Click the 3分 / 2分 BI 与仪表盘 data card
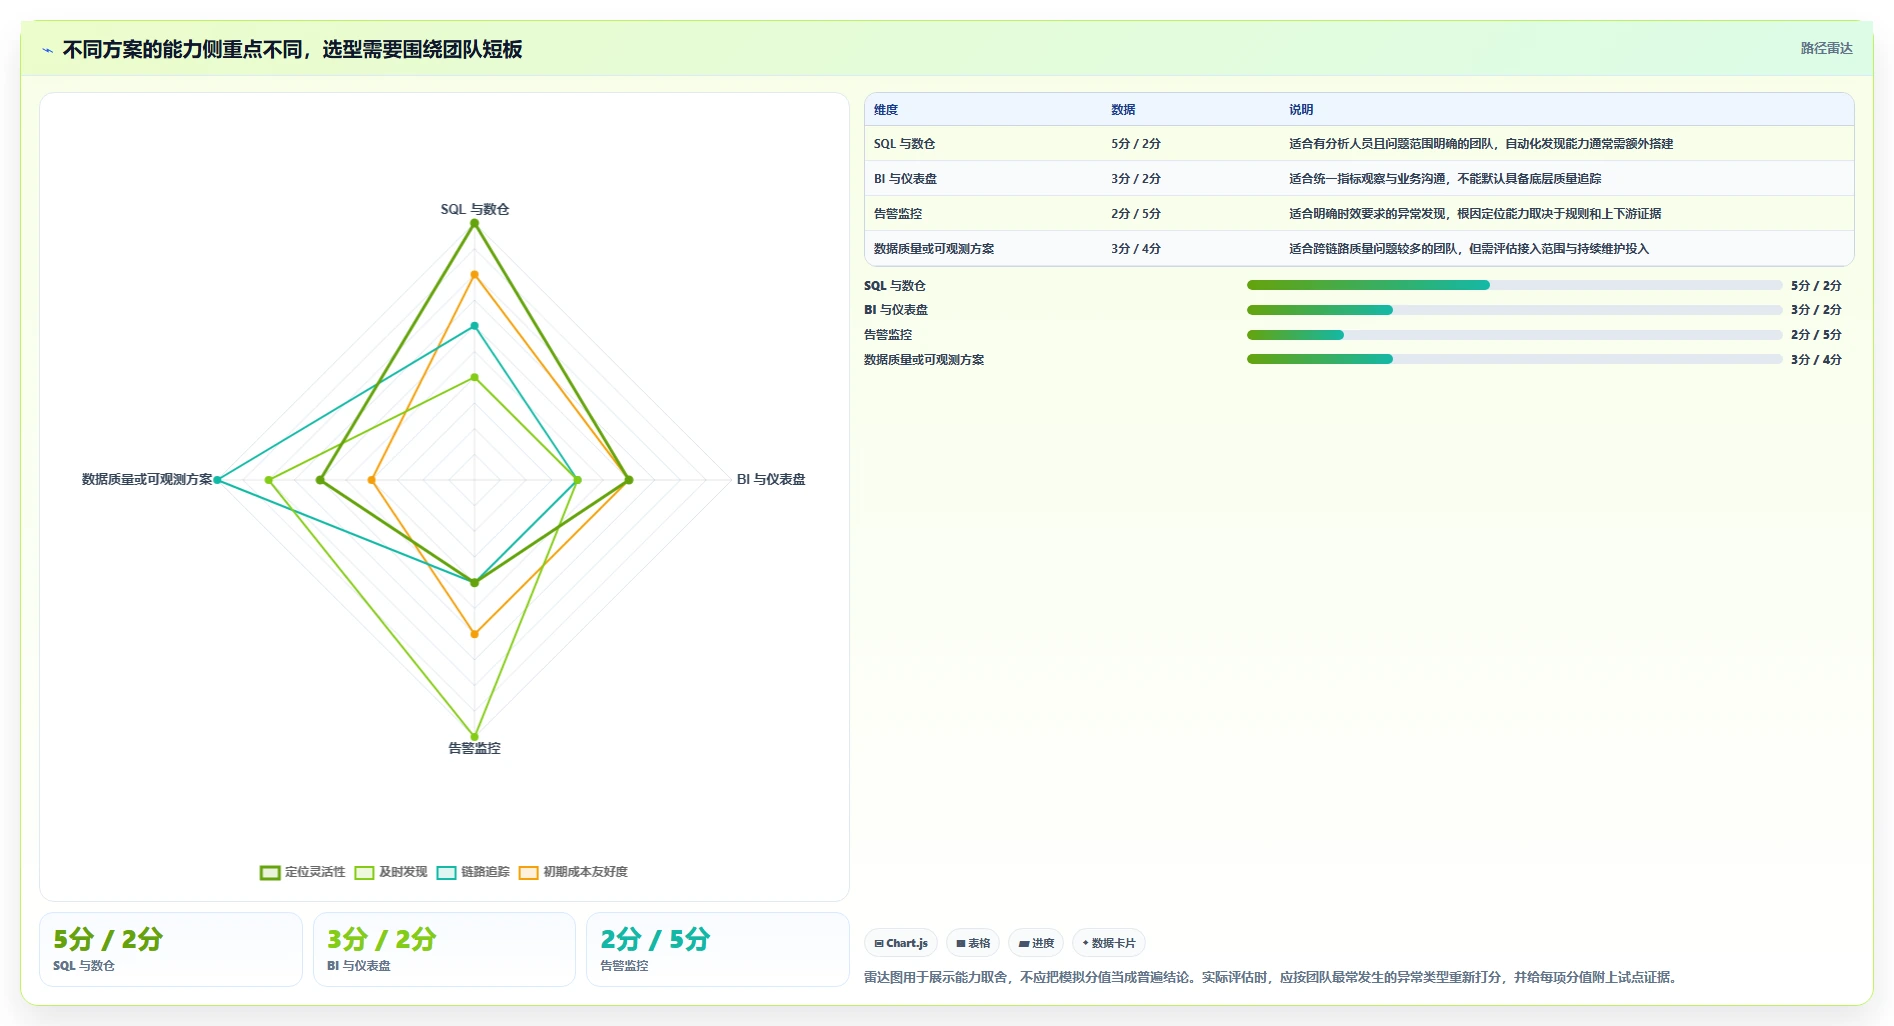 pos(444,949)
